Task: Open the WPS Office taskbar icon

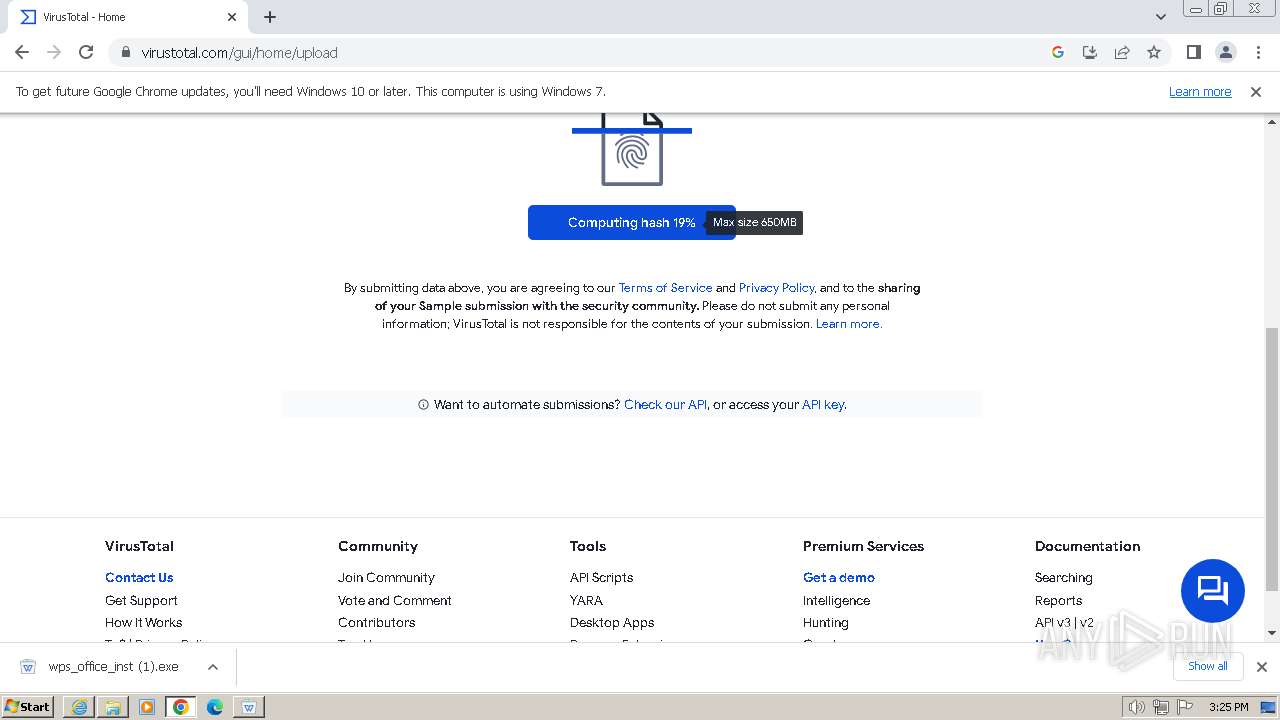Action: 249,706
